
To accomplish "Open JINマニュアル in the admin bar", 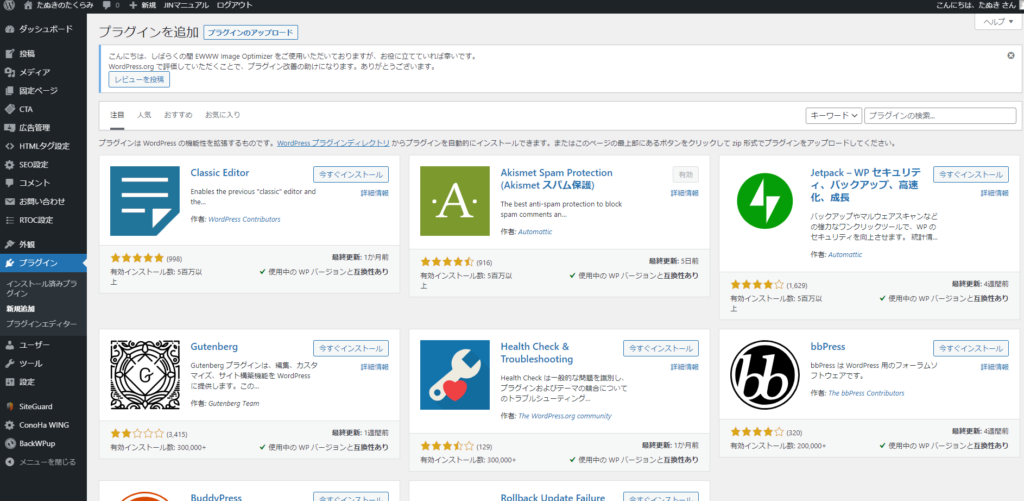I will 186,5.
